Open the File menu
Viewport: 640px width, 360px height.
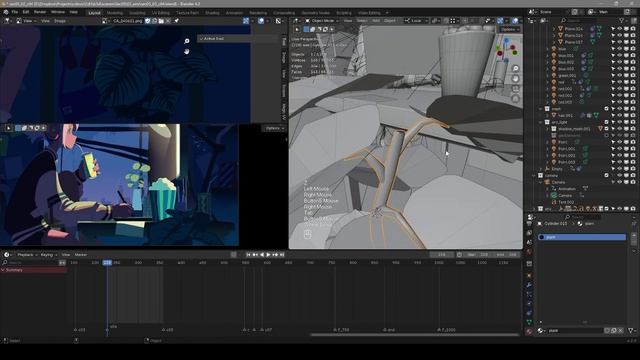tap(15, 12)
